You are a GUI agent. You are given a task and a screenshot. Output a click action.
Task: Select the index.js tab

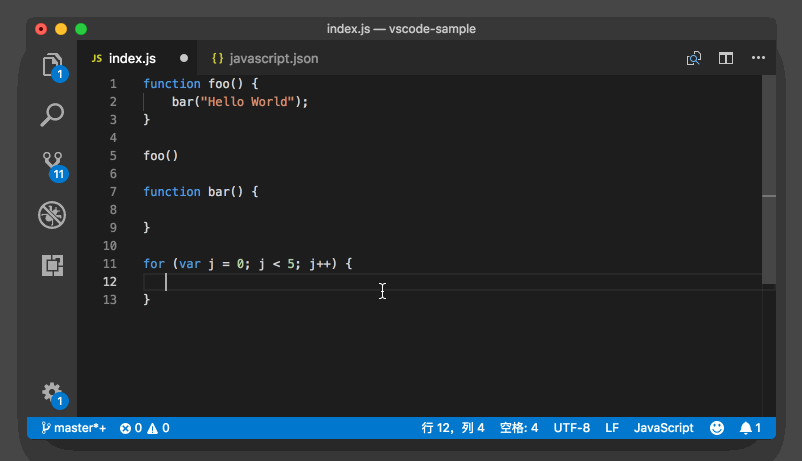(132, 59)
